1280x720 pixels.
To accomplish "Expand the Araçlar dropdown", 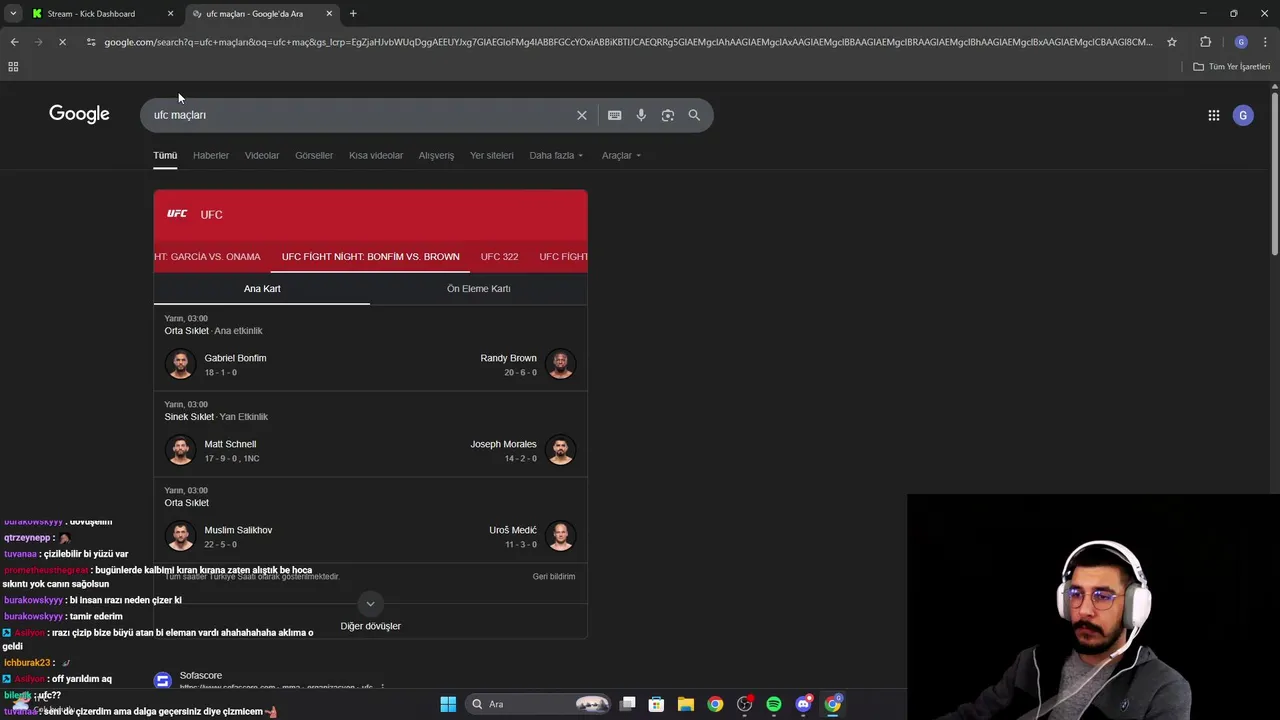I will pyautogui.click(x=621, y=155).
